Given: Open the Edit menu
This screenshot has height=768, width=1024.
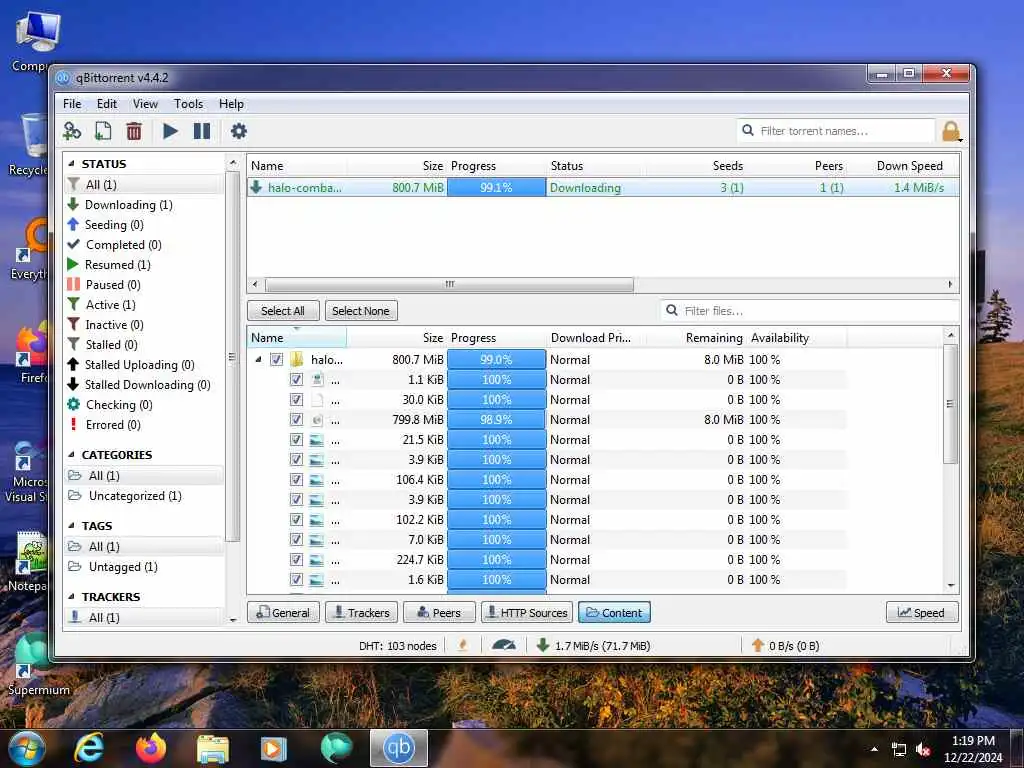Looking at the screenshot, I should pyautogui.click(x=107, y=104).
